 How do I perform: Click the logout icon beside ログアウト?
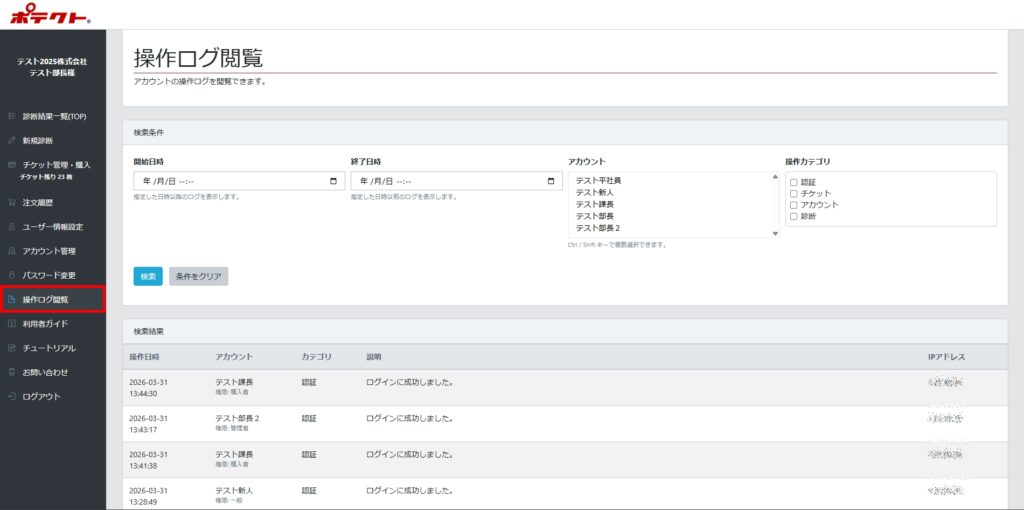click(x=11, y=396)
